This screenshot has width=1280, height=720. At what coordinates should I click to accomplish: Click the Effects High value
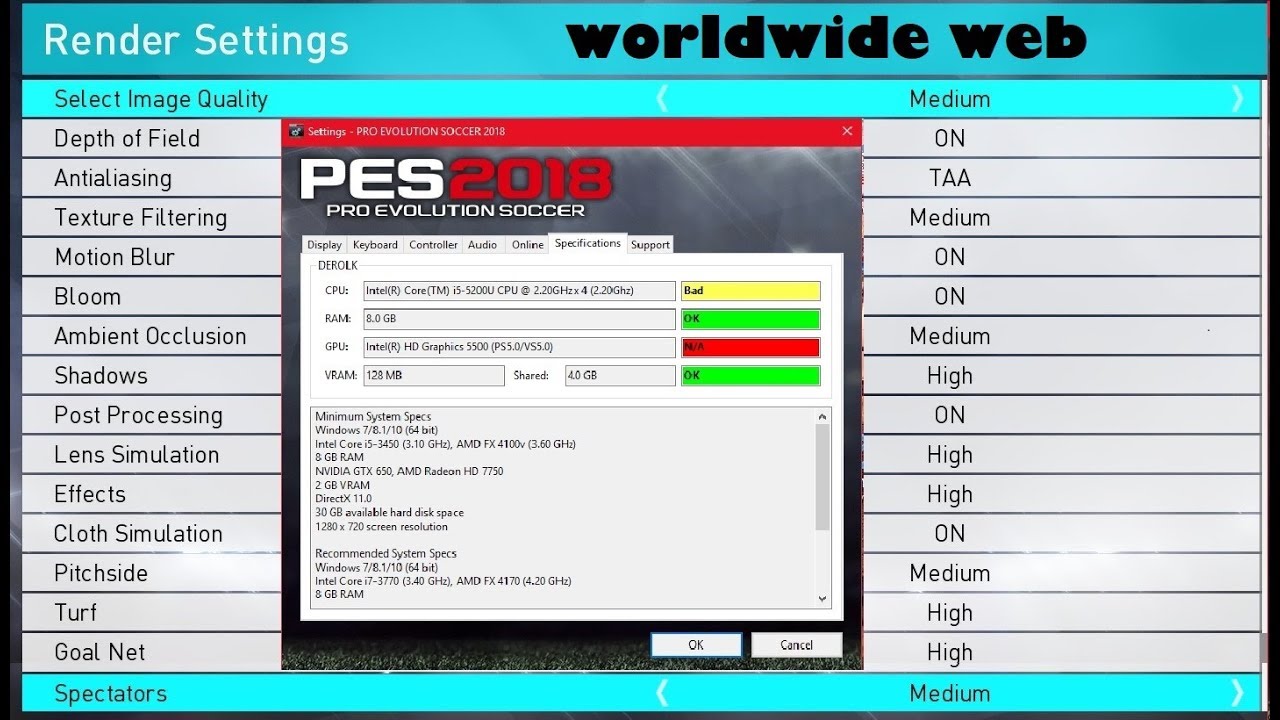(x=950, y=494)
